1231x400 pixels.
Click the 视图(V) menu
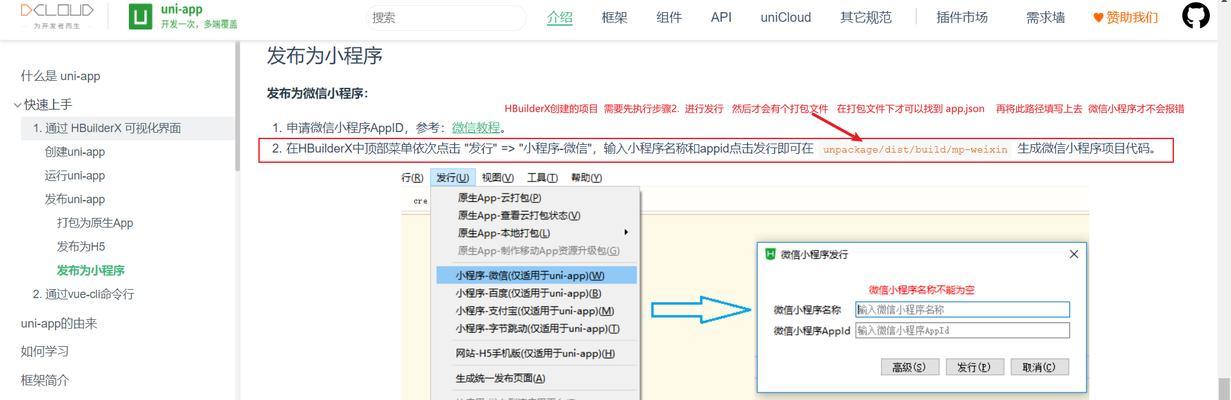pyautogui.click(x=497, y=177)
